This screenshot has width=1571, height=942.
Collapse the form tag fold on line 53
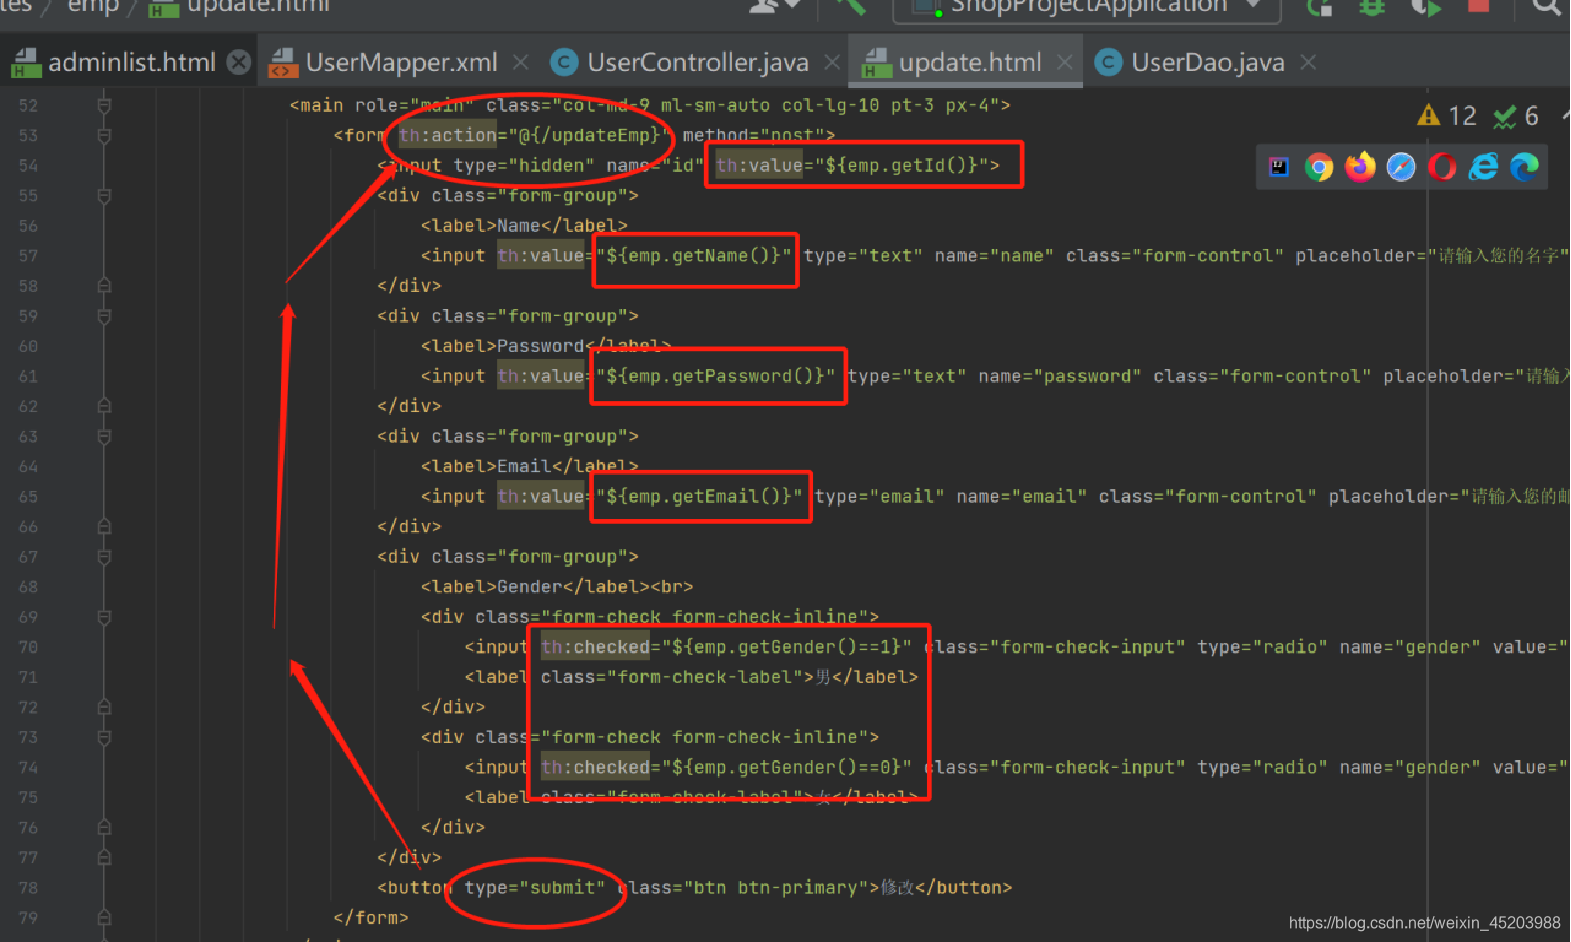(104, 135)
